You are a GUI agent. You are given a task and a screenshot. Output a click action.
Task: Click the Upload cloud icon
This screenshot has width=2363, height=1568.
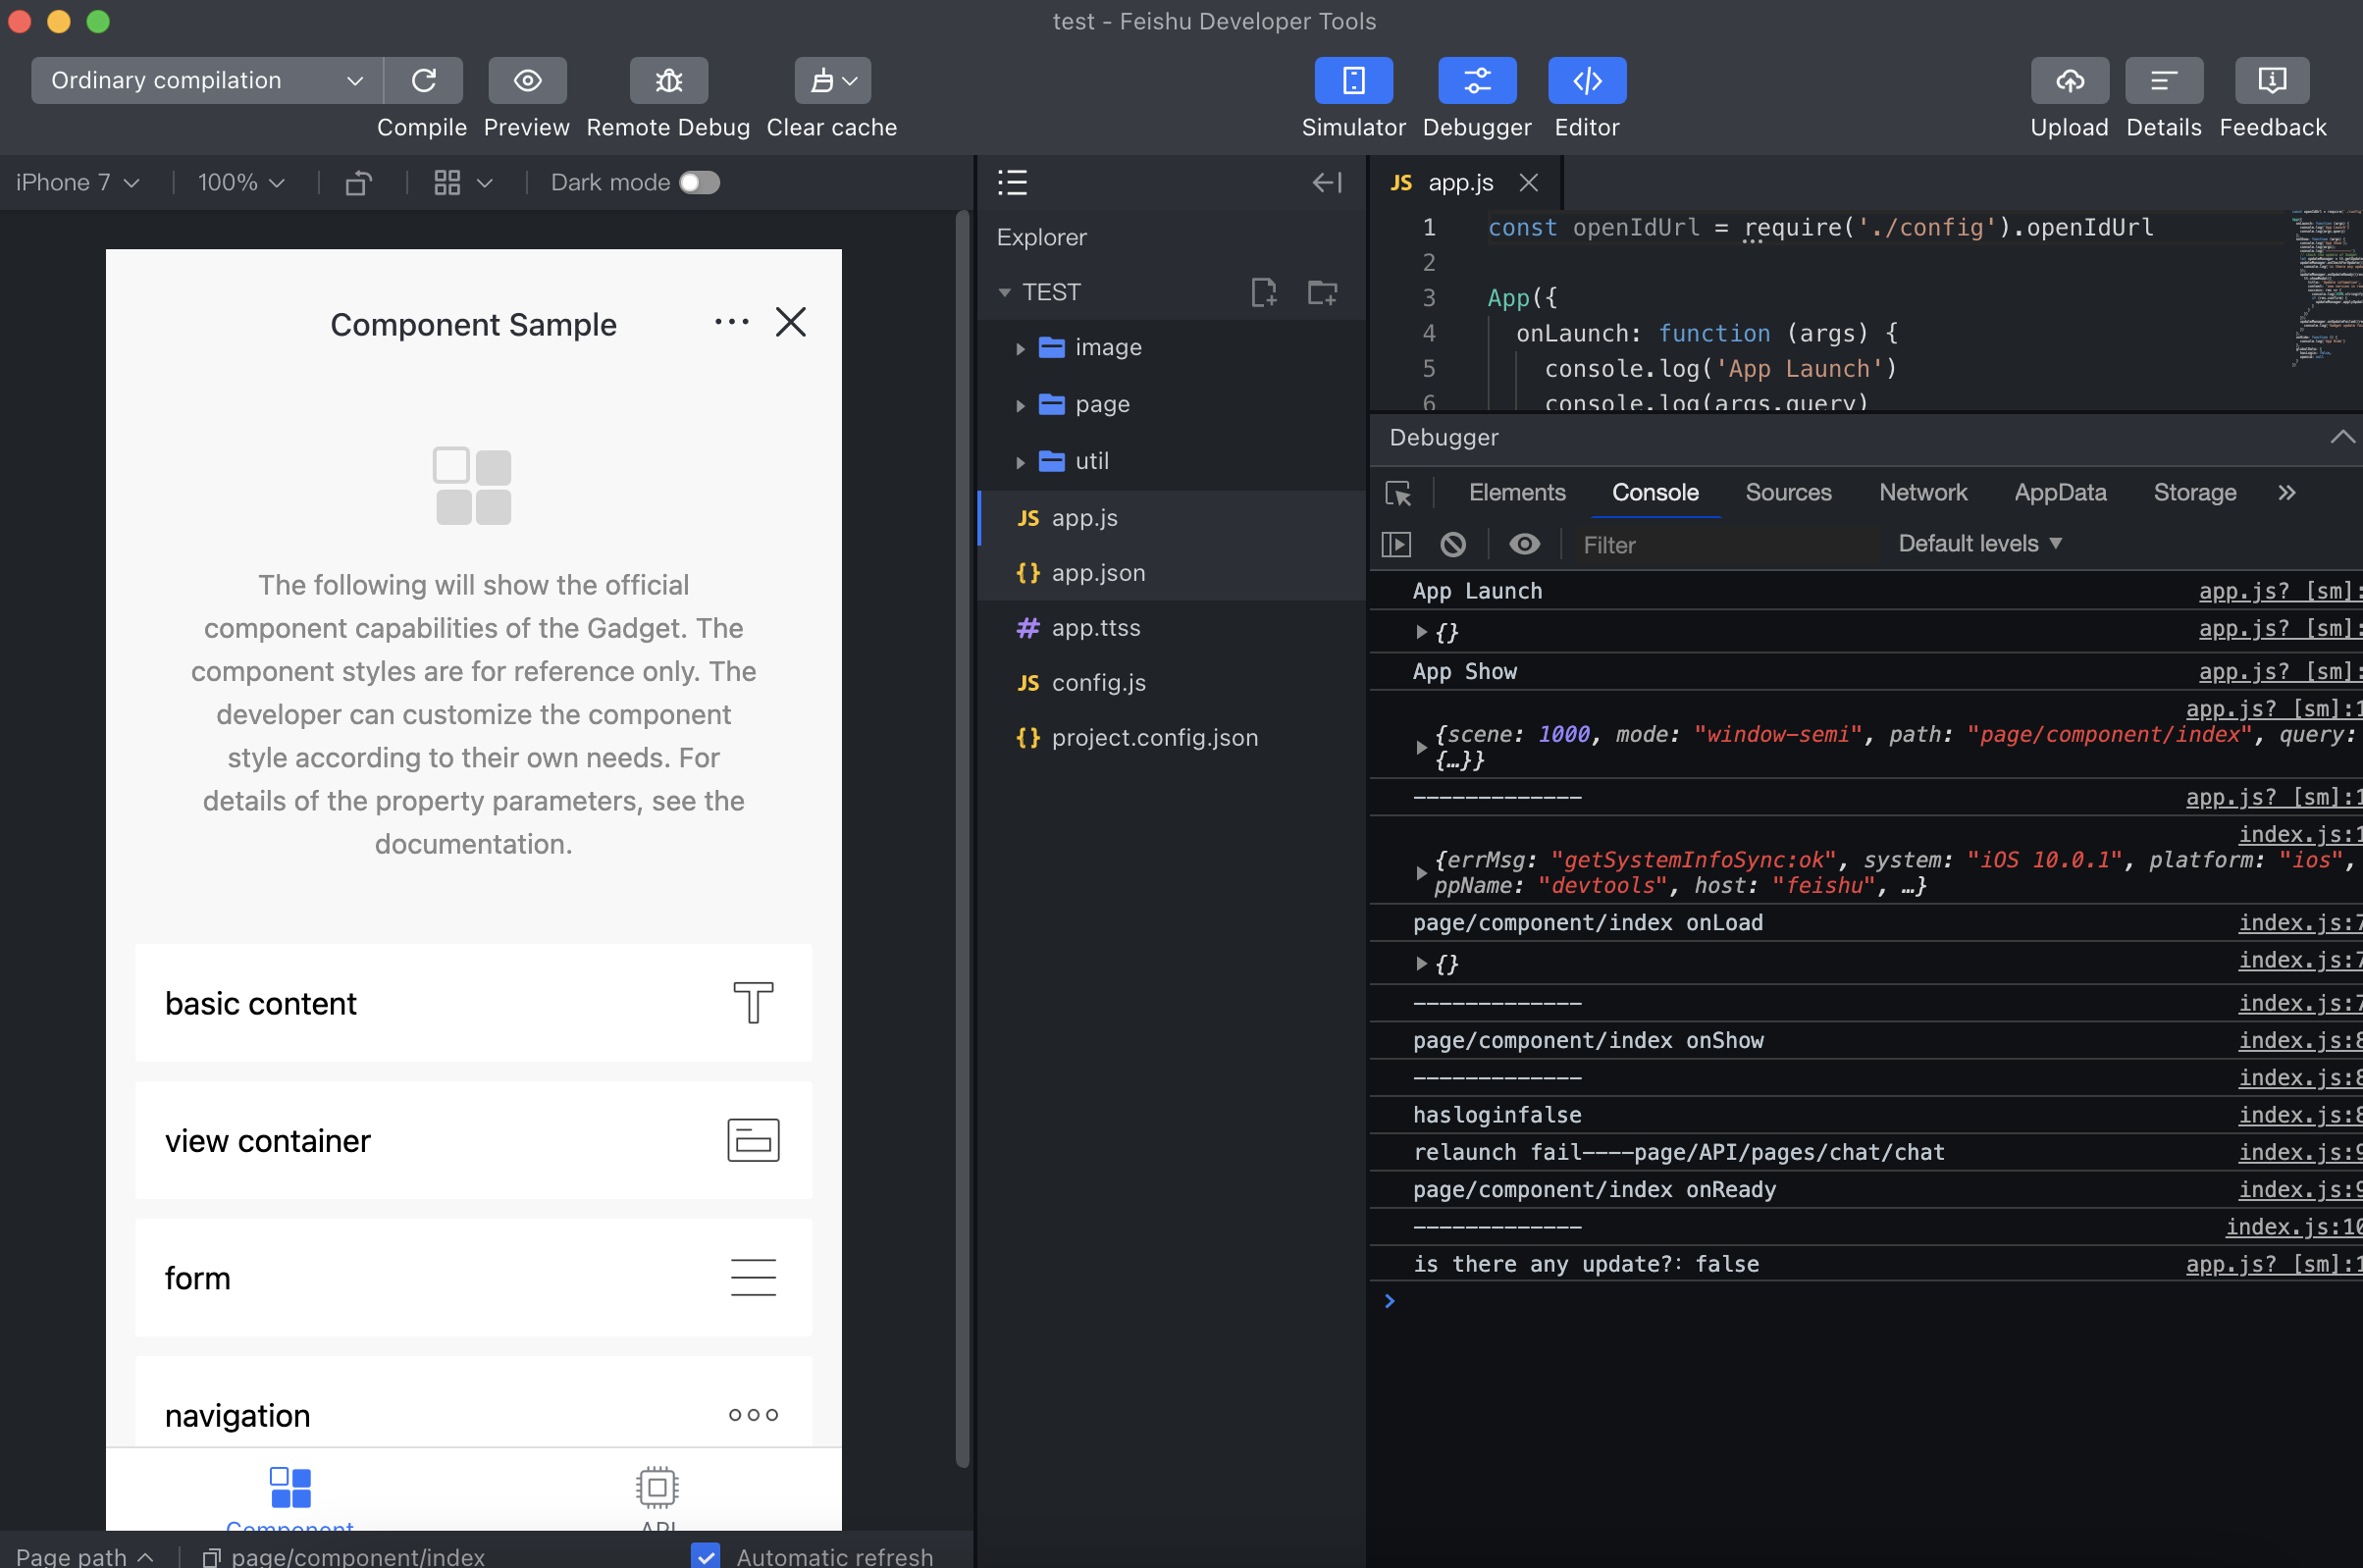[x=2069, y=80]
